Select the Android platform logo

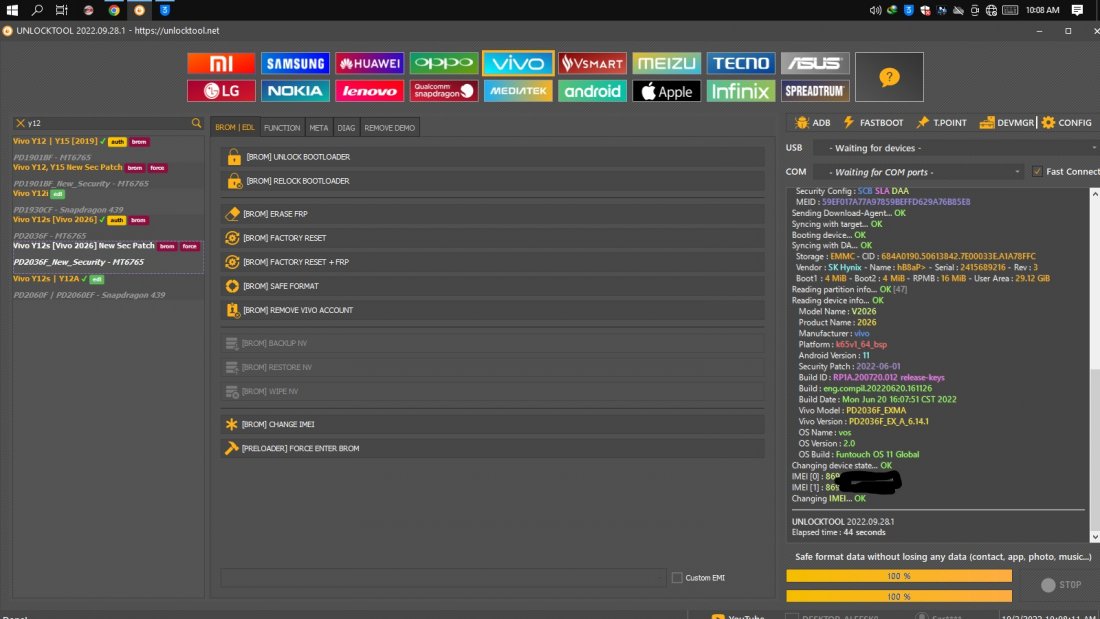pyautogui.click(x=593, y=91)
